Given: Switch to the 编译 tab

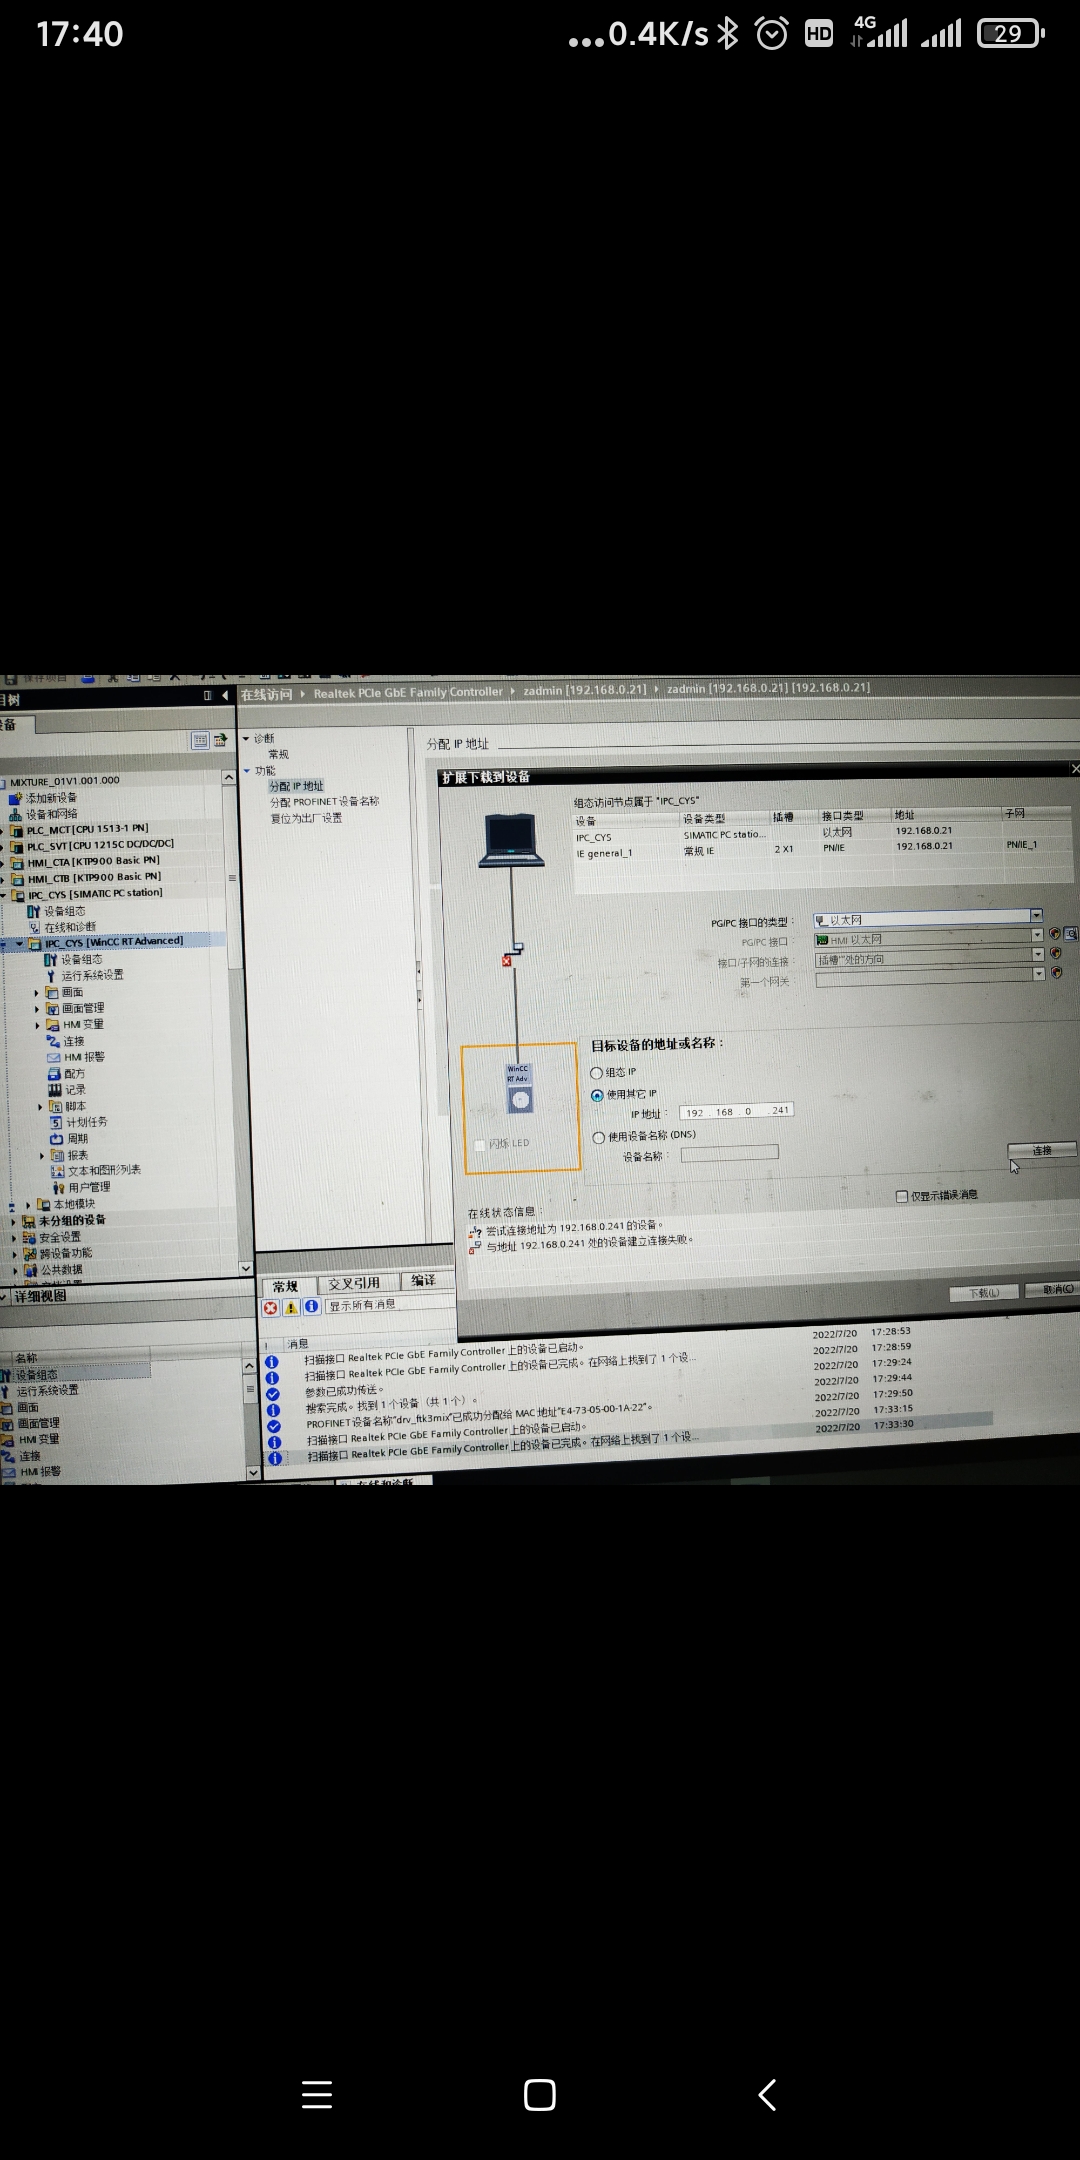Looking at the screenshot, I should pyautogui.click(x=423, y=1281).
